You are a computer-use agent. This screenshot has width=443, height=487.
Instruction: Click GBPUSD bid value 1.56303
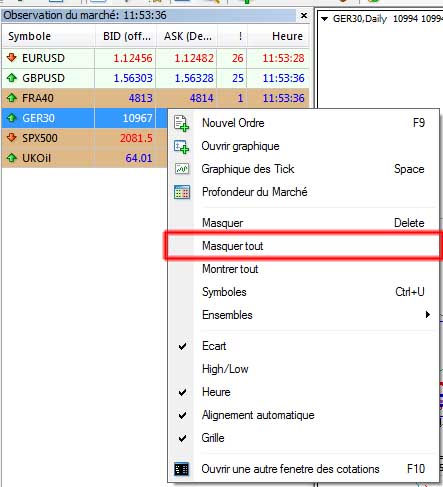tap(133, 78)
